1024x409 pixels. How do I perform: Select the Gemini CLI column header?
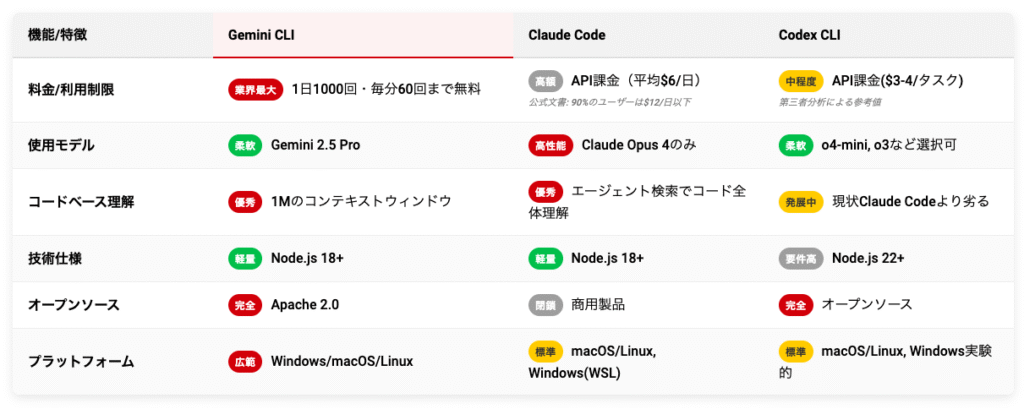[363, 35]
